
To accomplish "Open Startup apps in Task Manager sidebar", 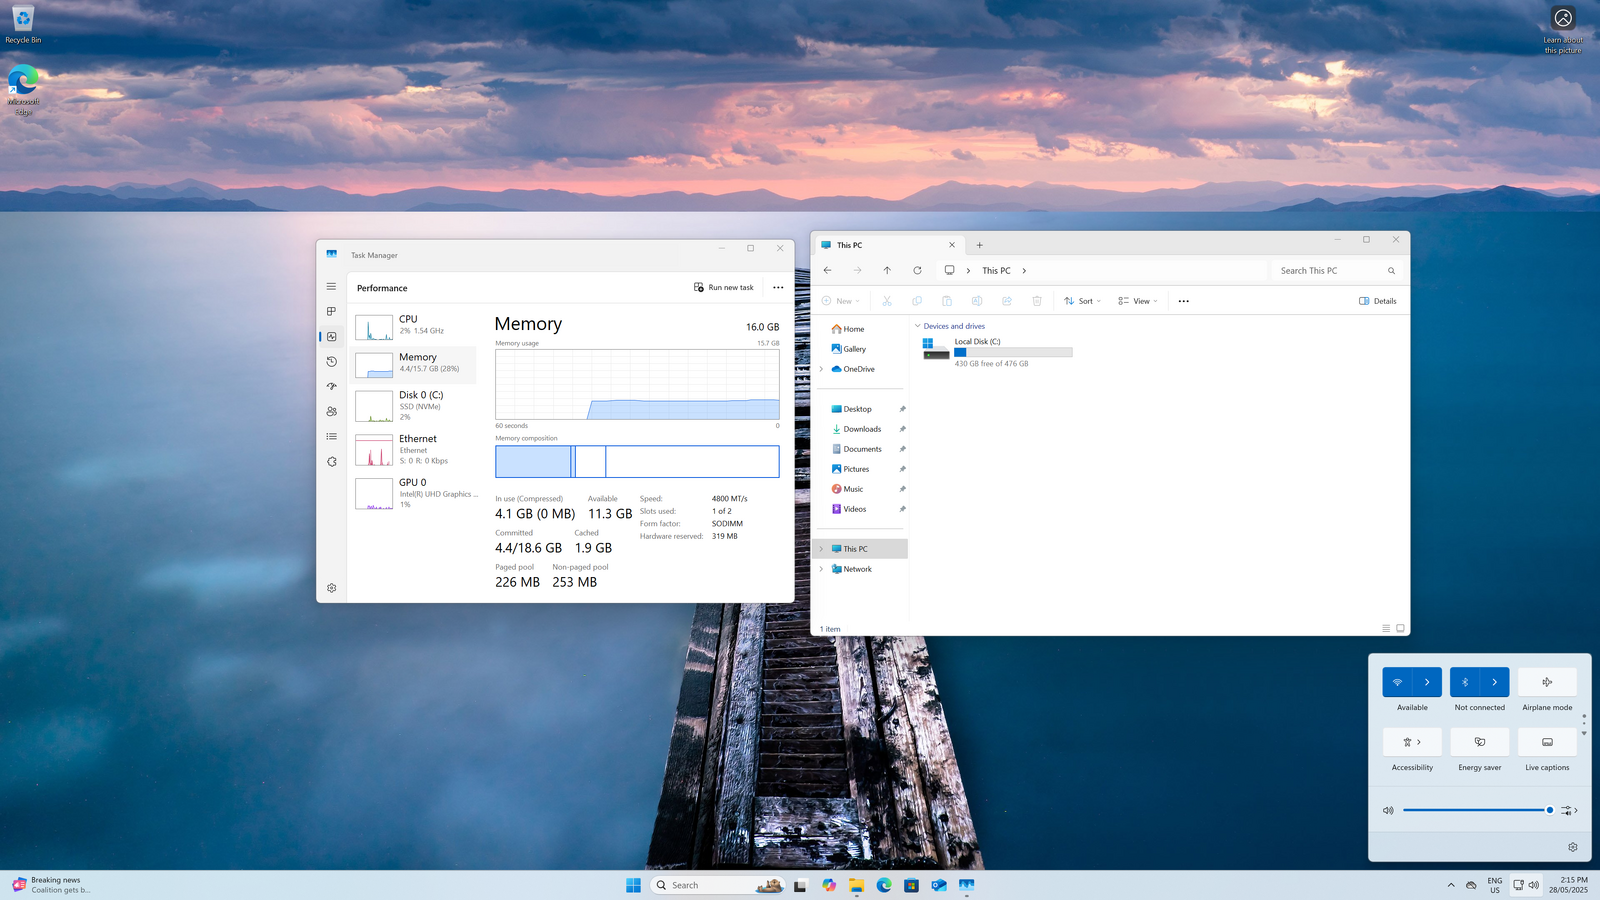I will pos(331,387).
